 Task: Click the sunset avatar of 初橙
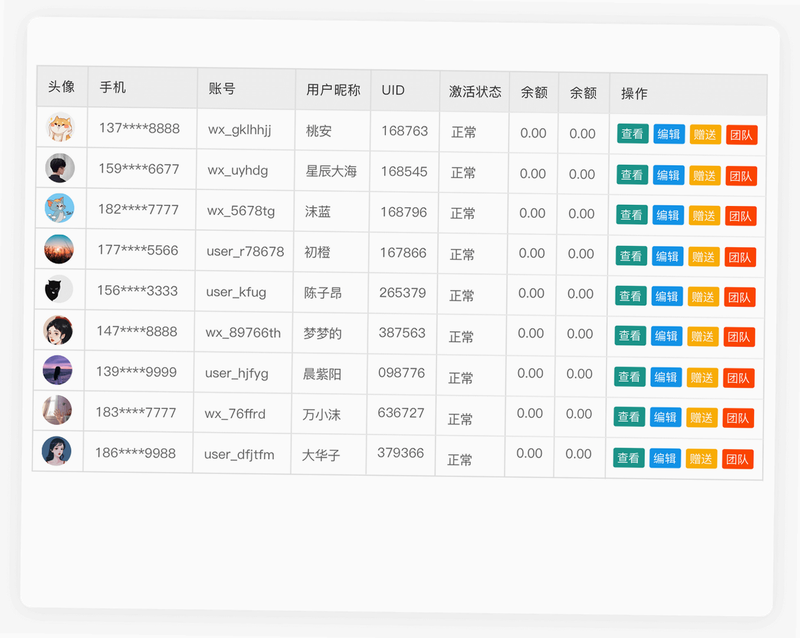[x=59, y=249]
